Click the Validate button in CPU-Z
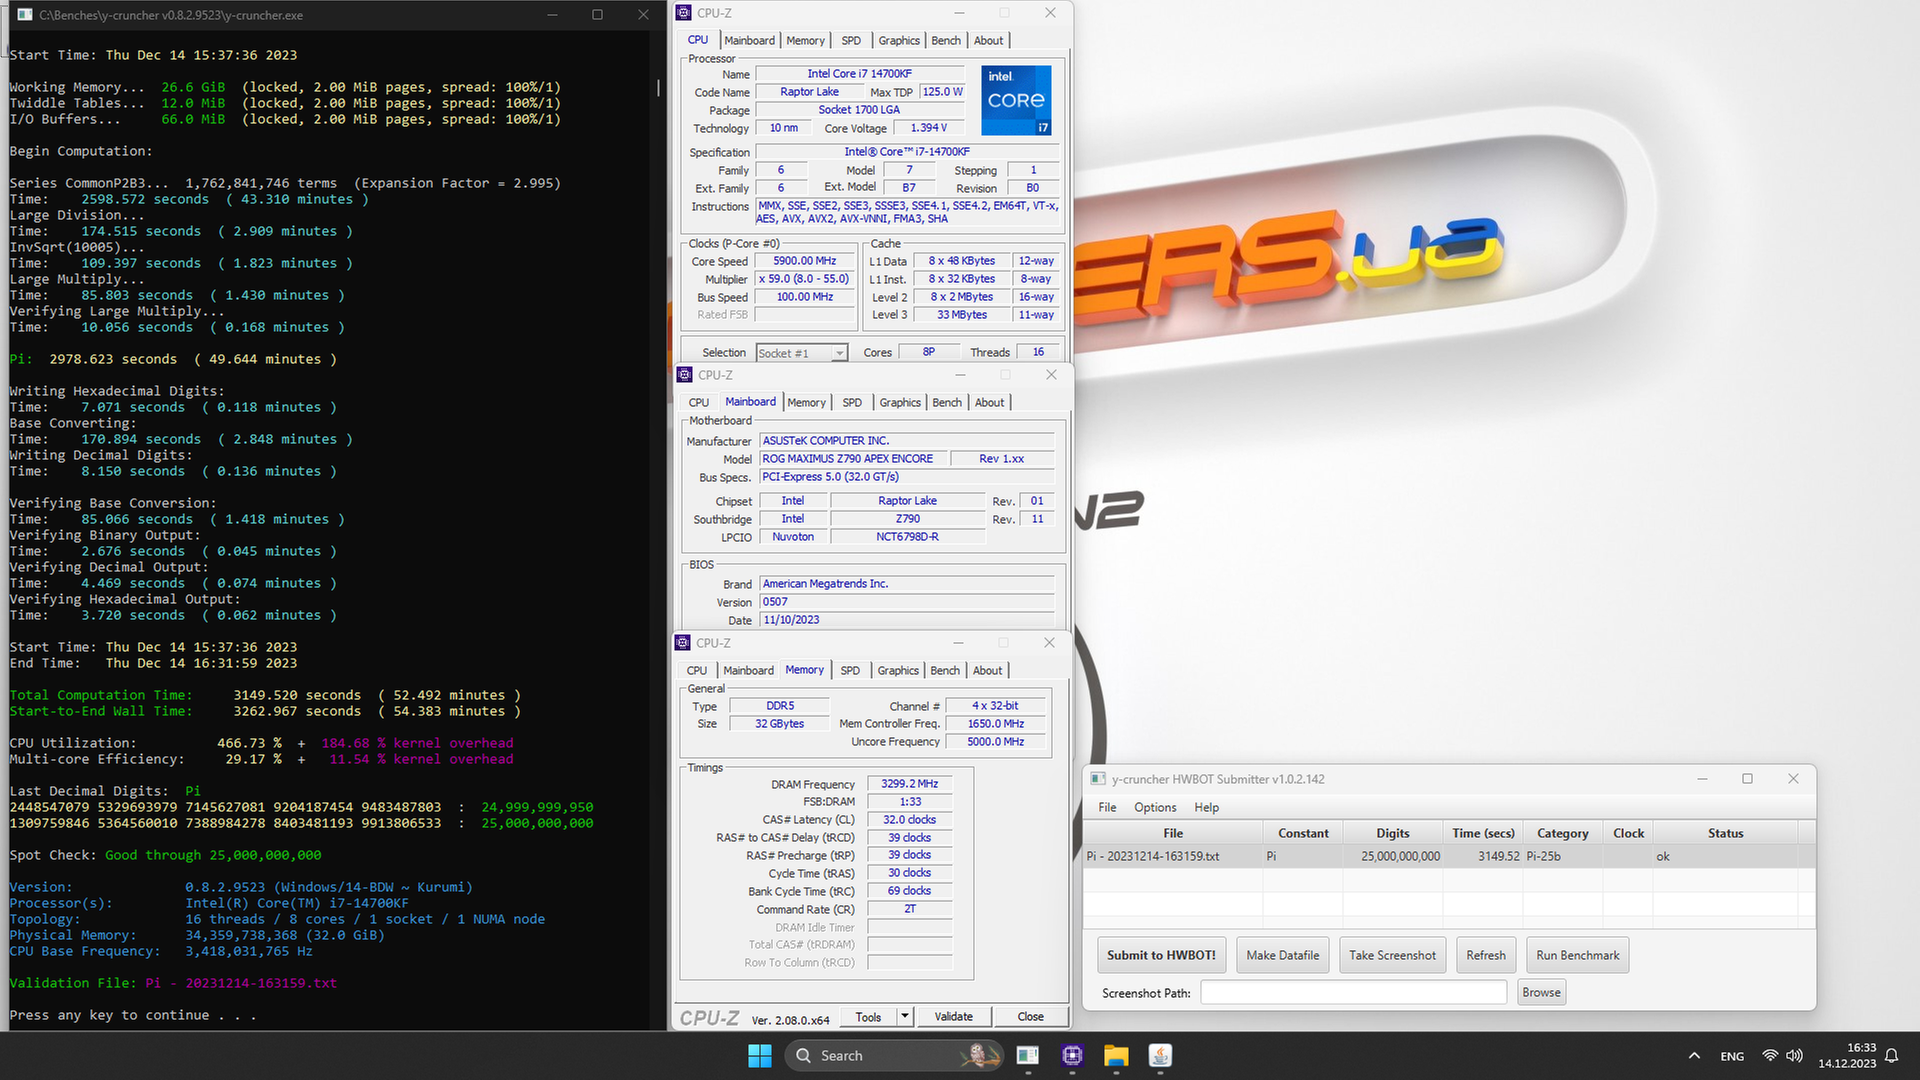 [953, 1017]
